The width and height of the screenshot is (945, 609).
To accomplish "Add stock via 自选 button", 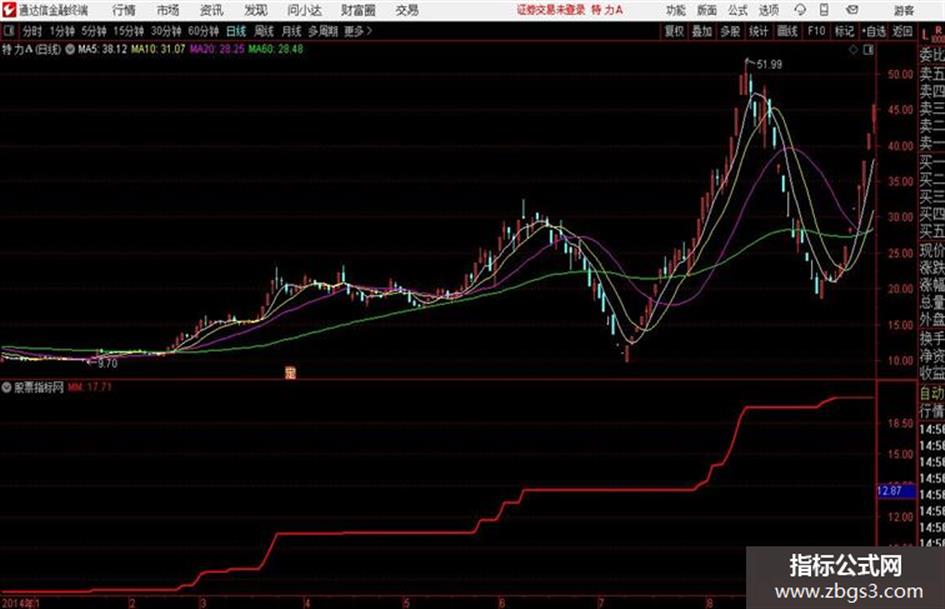I will [x=873, y=31].
